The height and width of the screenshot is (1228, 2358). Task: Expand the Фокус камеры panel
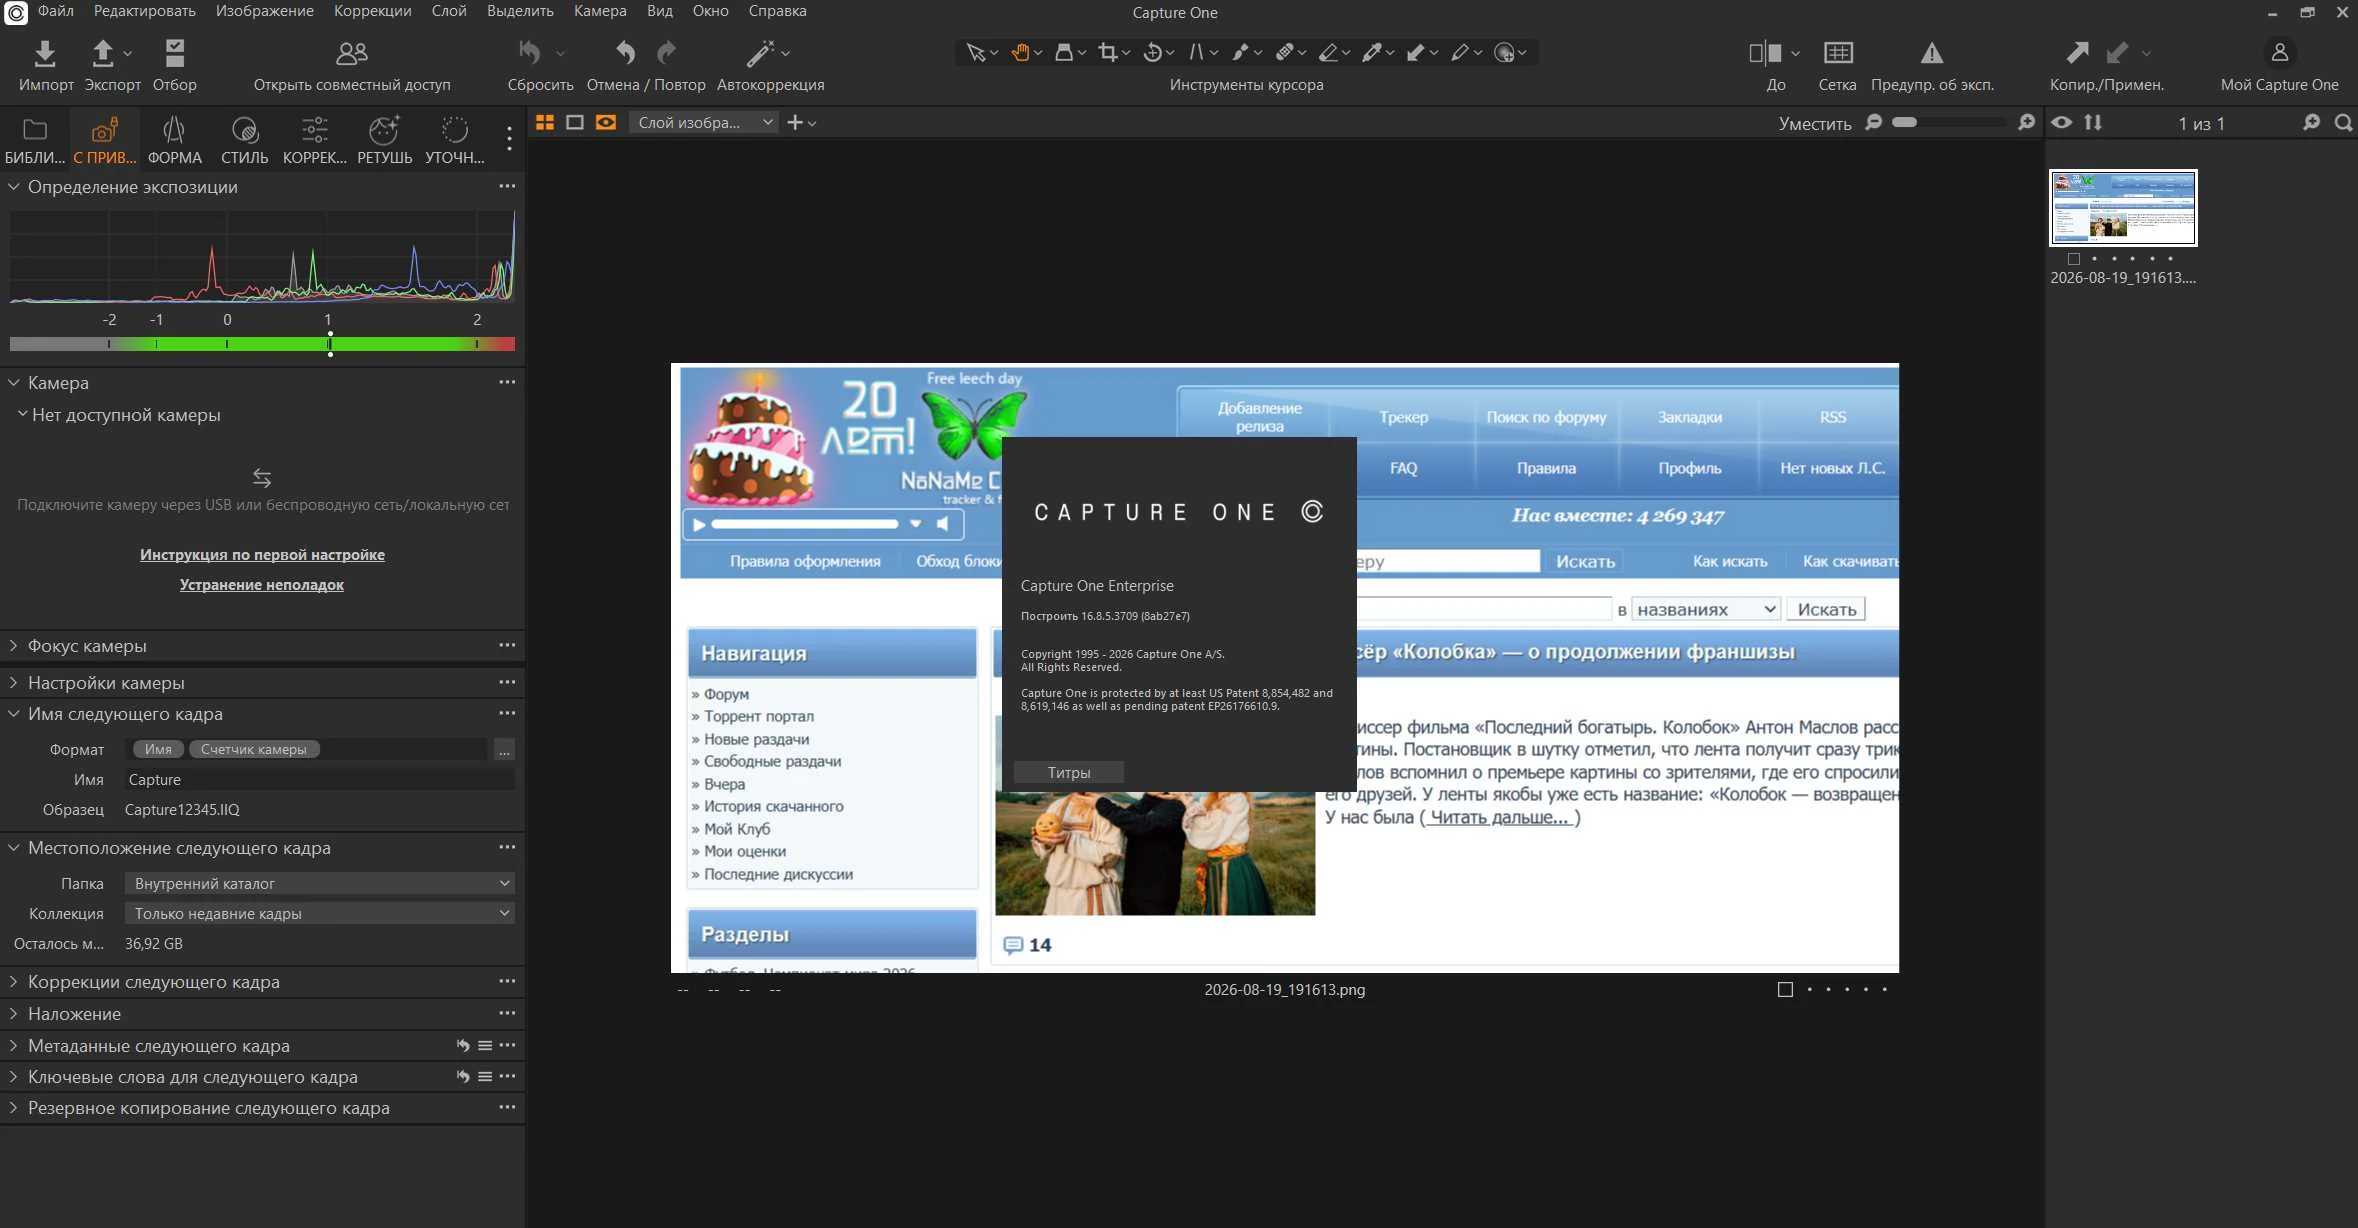tap(14, 646)
